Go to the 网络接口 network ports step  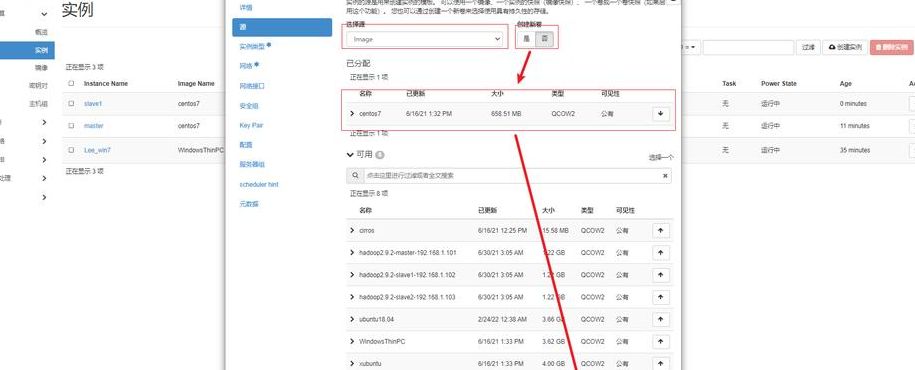(252, 86)
